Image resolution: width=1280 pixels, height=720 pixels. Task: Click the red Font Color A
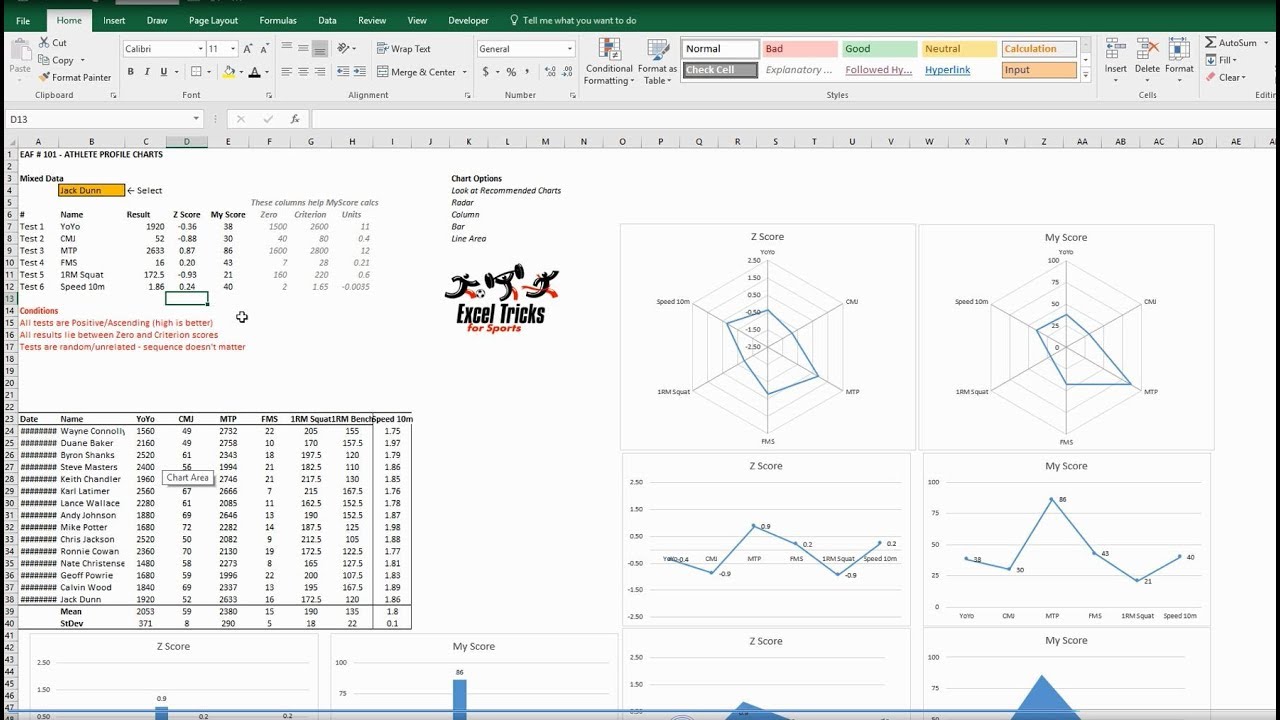[x=254, y=72]
